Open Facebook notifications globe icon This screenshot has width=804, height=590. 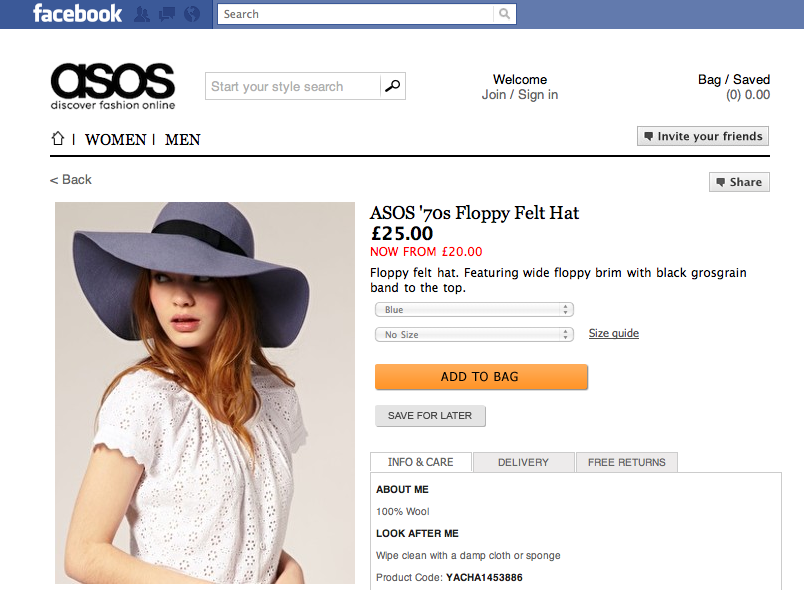(x=192, y=14)
